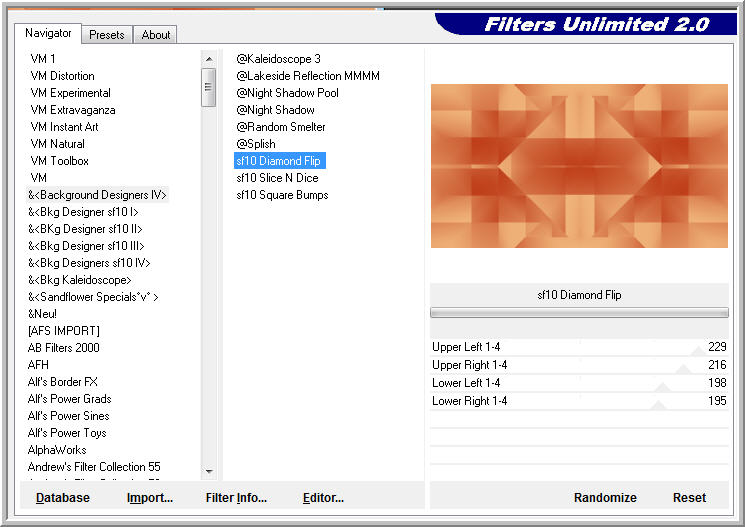
Task: Open the Editor... button
Action: coord(323,498)
